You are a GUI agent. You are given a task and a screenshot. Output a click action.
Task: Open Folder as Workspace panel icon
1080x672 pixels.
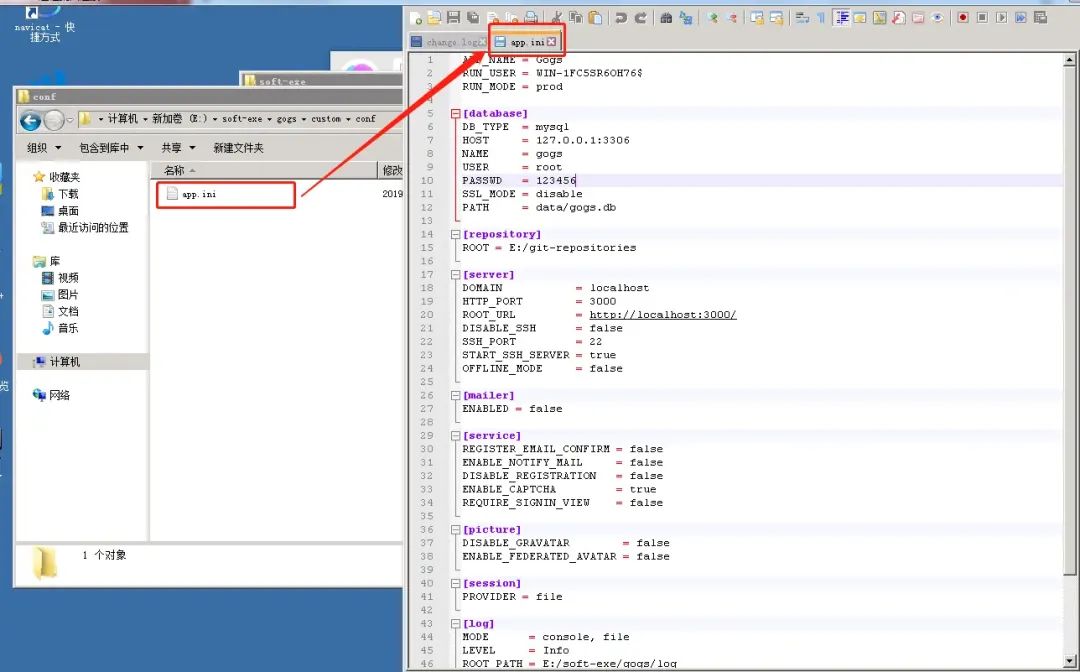click(918, 18)
